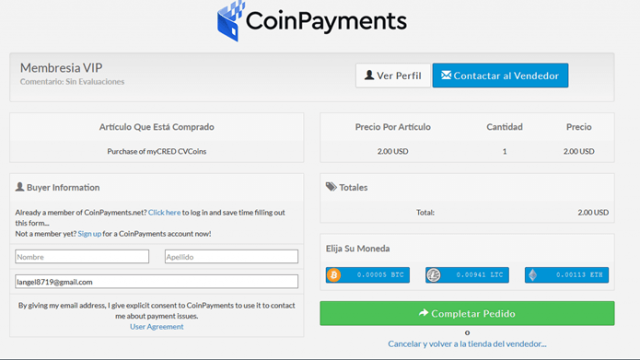The image size is (640, 360).
Task: Contact the seller via Contactar al Vendedor
Action: pos(500,76)
